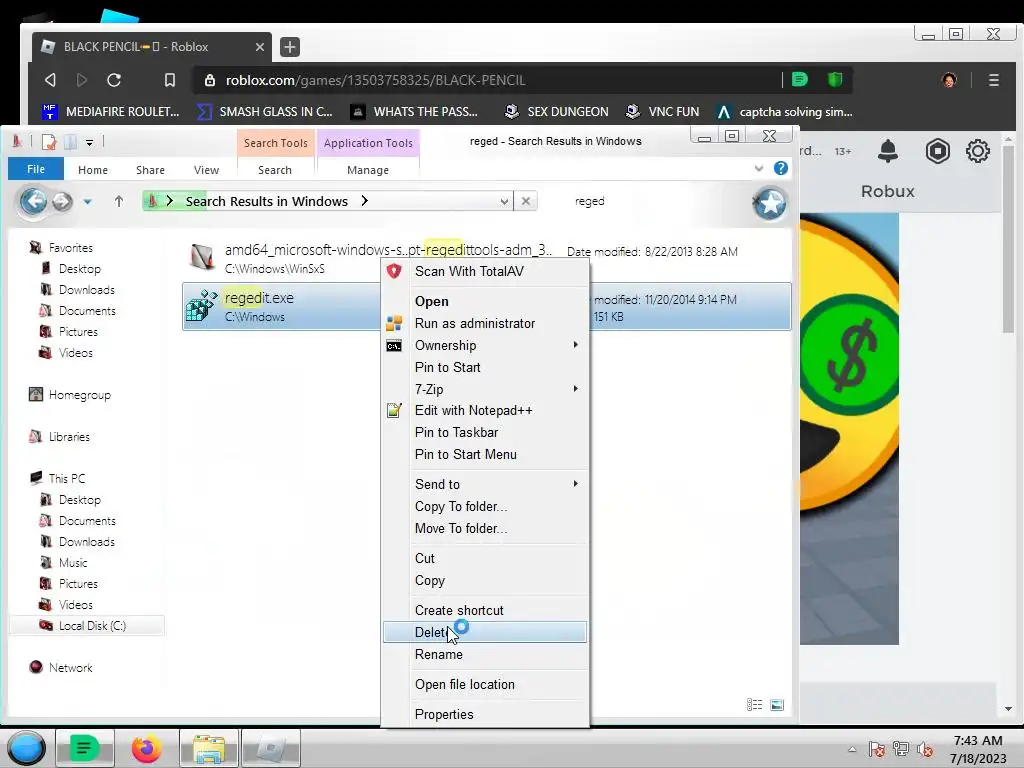Open quick access toolbar dropdown
Image resolution: width=1024 pixels, height=768 pixels.
89,142
